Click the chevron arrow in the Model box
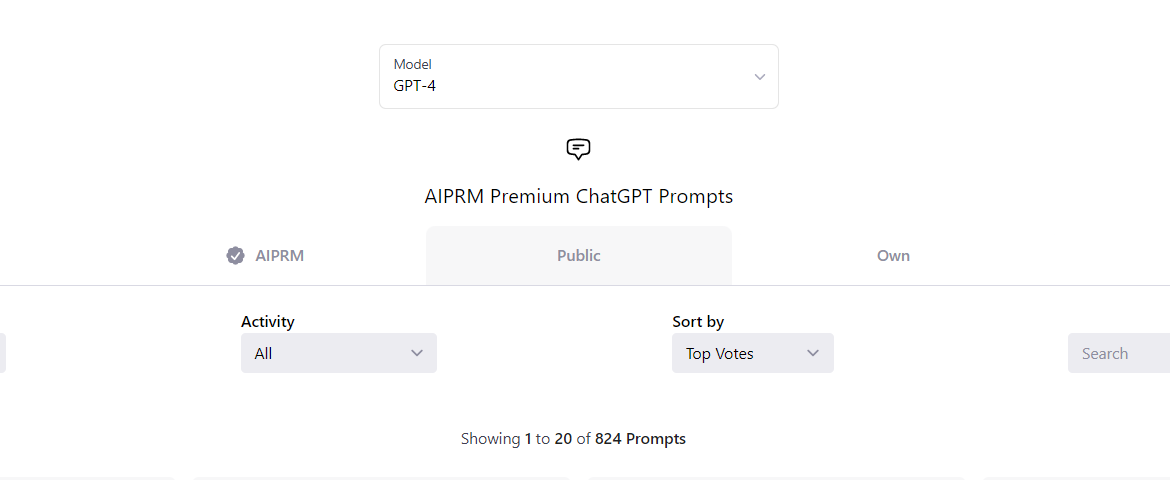The height and width of the screenshot is (480, 1170). click(760, 77)
